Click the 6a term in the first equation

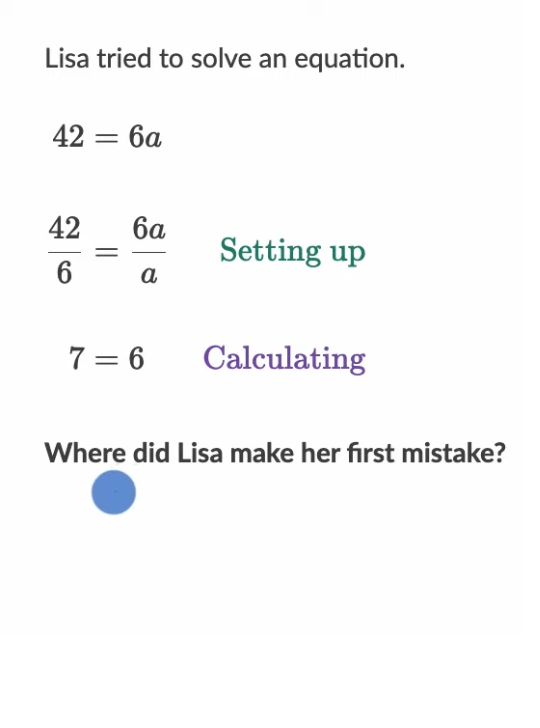tap(145, 137)
